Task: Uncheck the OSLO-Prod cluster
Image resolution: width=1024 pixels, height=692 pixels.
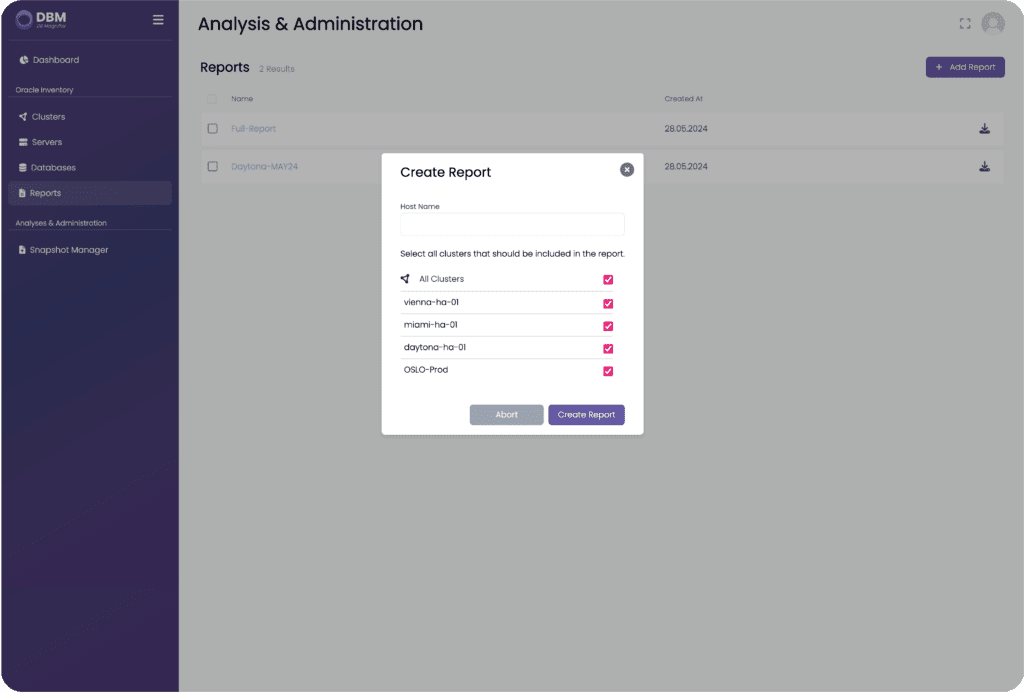Action: point(608,371)
